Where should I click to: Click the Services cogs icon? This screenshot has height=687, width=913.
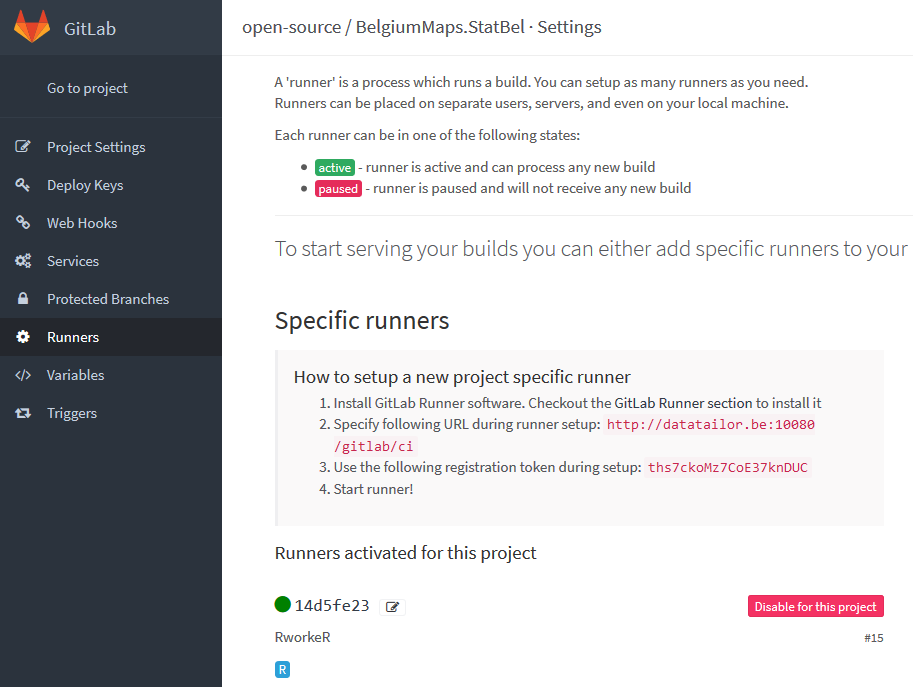pos(23,261)
